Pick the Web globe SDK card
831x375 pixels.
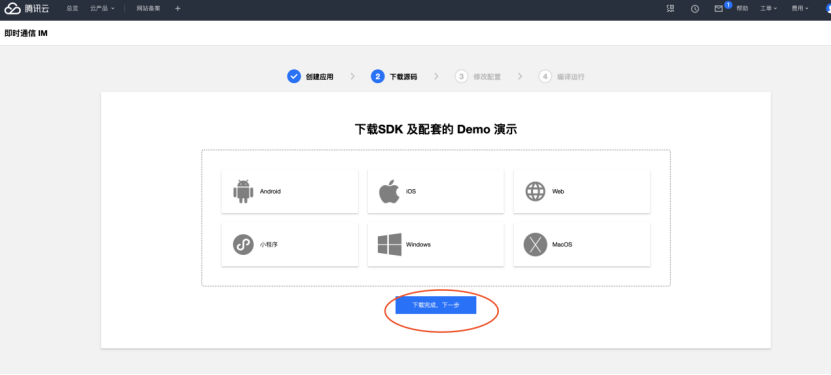click(582, 191)
